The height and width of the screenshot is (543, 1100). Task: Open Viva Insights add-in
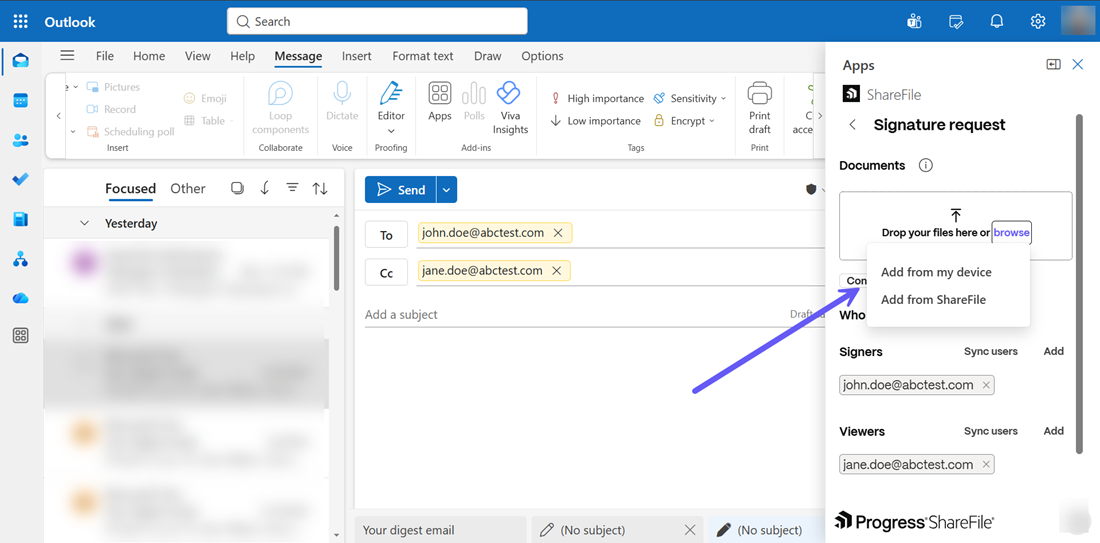tap(510, 108)
